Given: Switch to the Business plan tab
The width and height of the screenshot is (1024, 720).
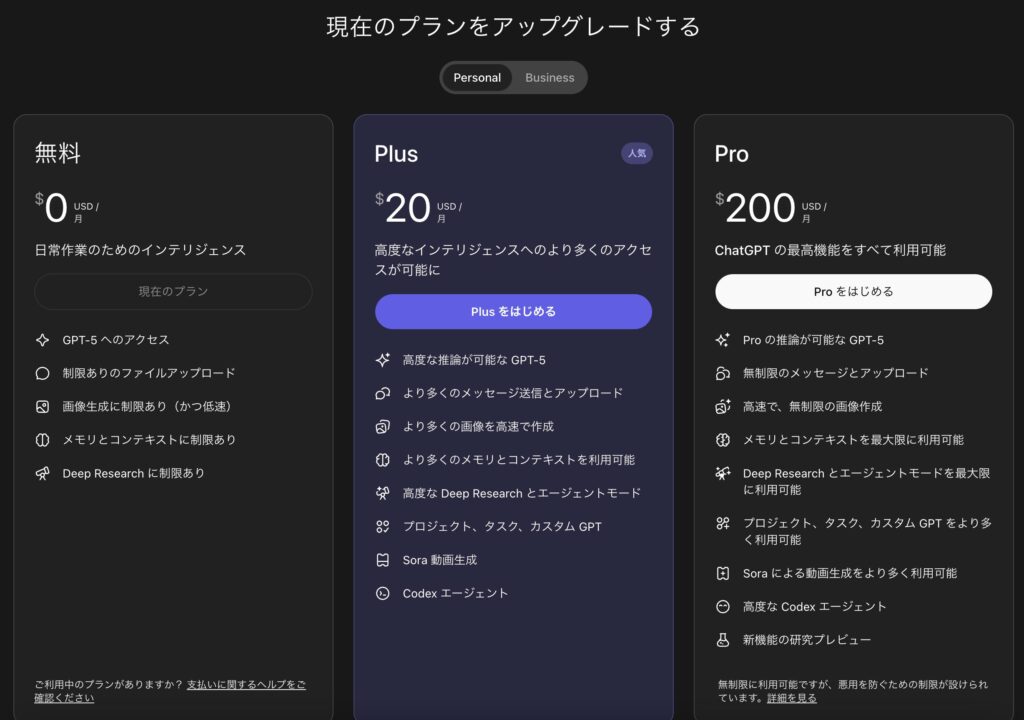Looking at the screenshot, I should (x=549, y=78).
